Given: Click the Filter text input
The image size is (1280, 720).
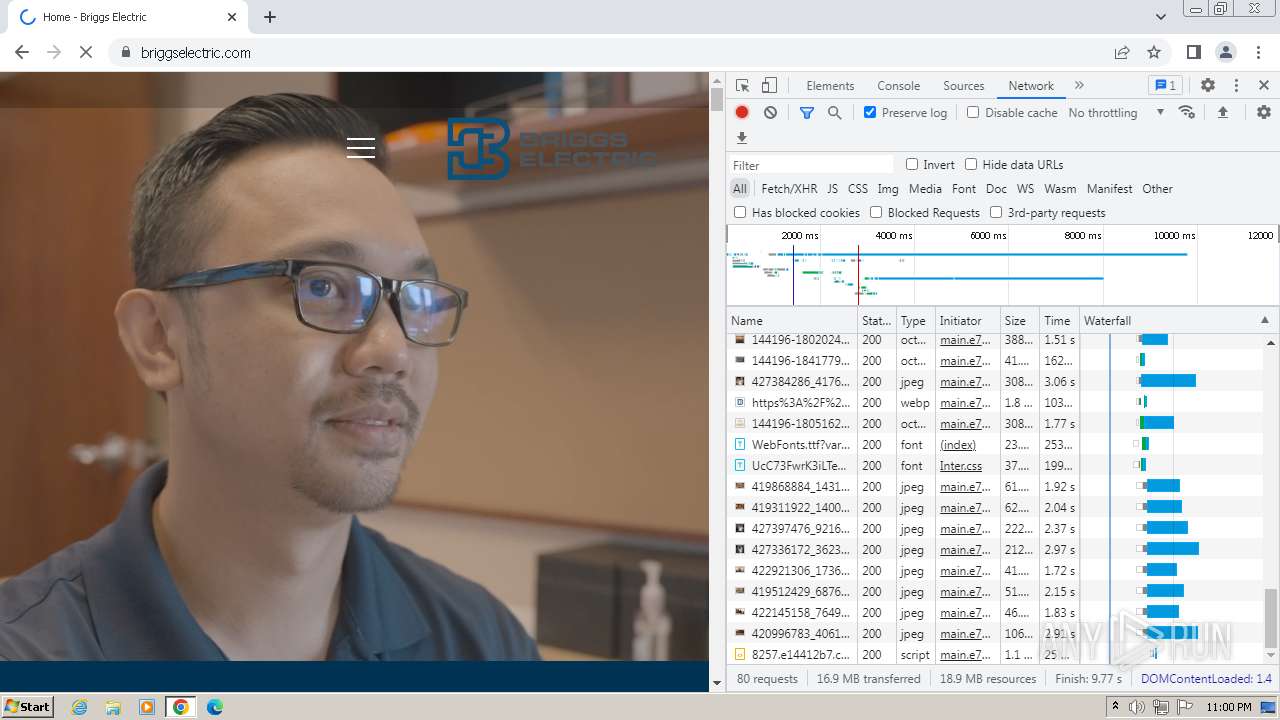Looking at the screenshot, I should [x=811, y=165].
